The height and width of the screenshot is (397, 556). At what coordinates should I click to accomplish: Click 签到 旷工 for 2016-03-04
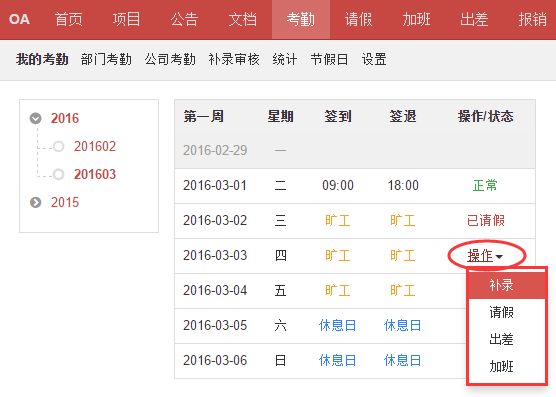[338, 290]
